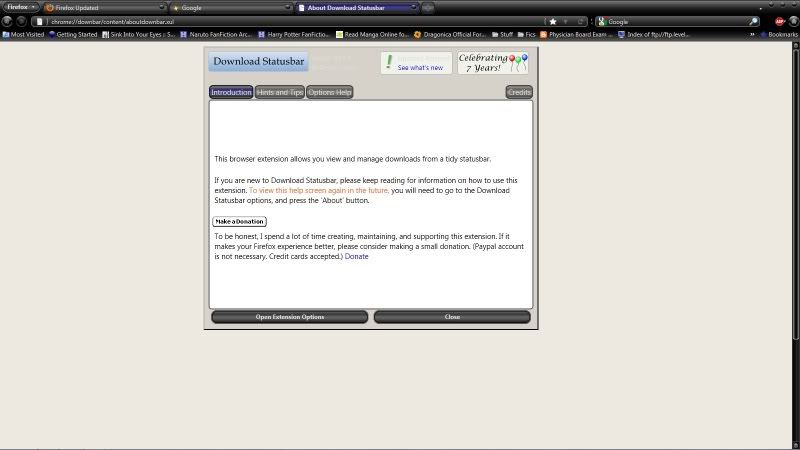The height and width of the screenshot is (450, 800).
Task: Reload the current page
Action: pos(580,21)
